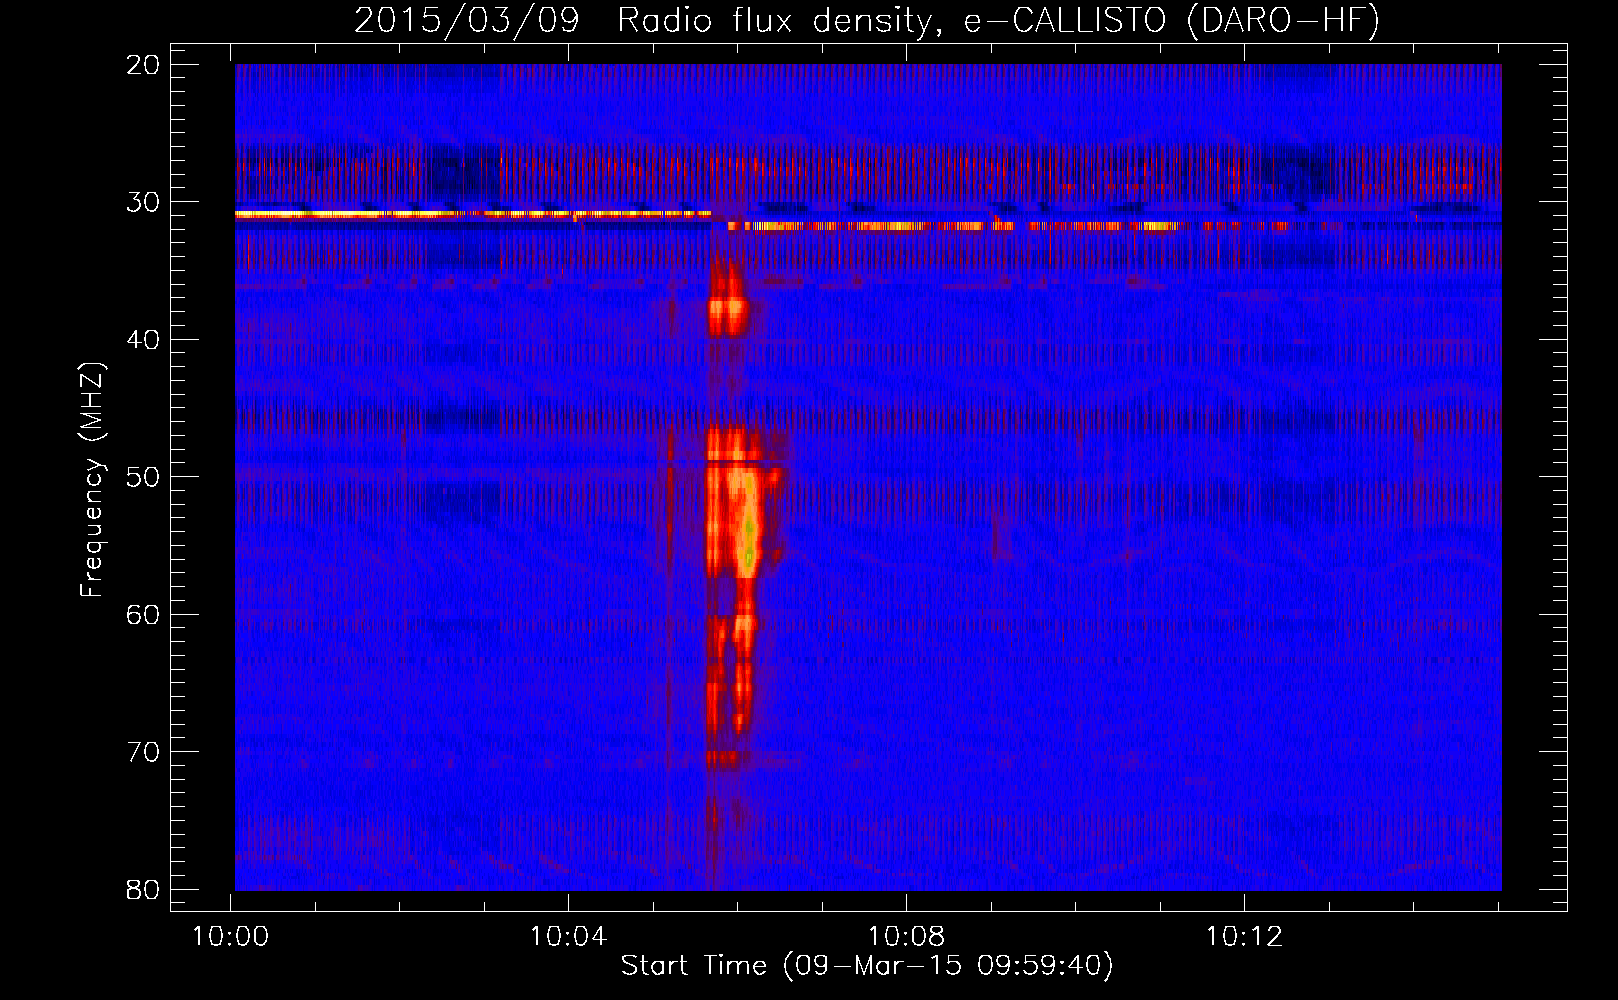1618x1000 pixels.
Task: Click the 20 frequency tick label
Action: pyautogui.click(x=143, y=65)
